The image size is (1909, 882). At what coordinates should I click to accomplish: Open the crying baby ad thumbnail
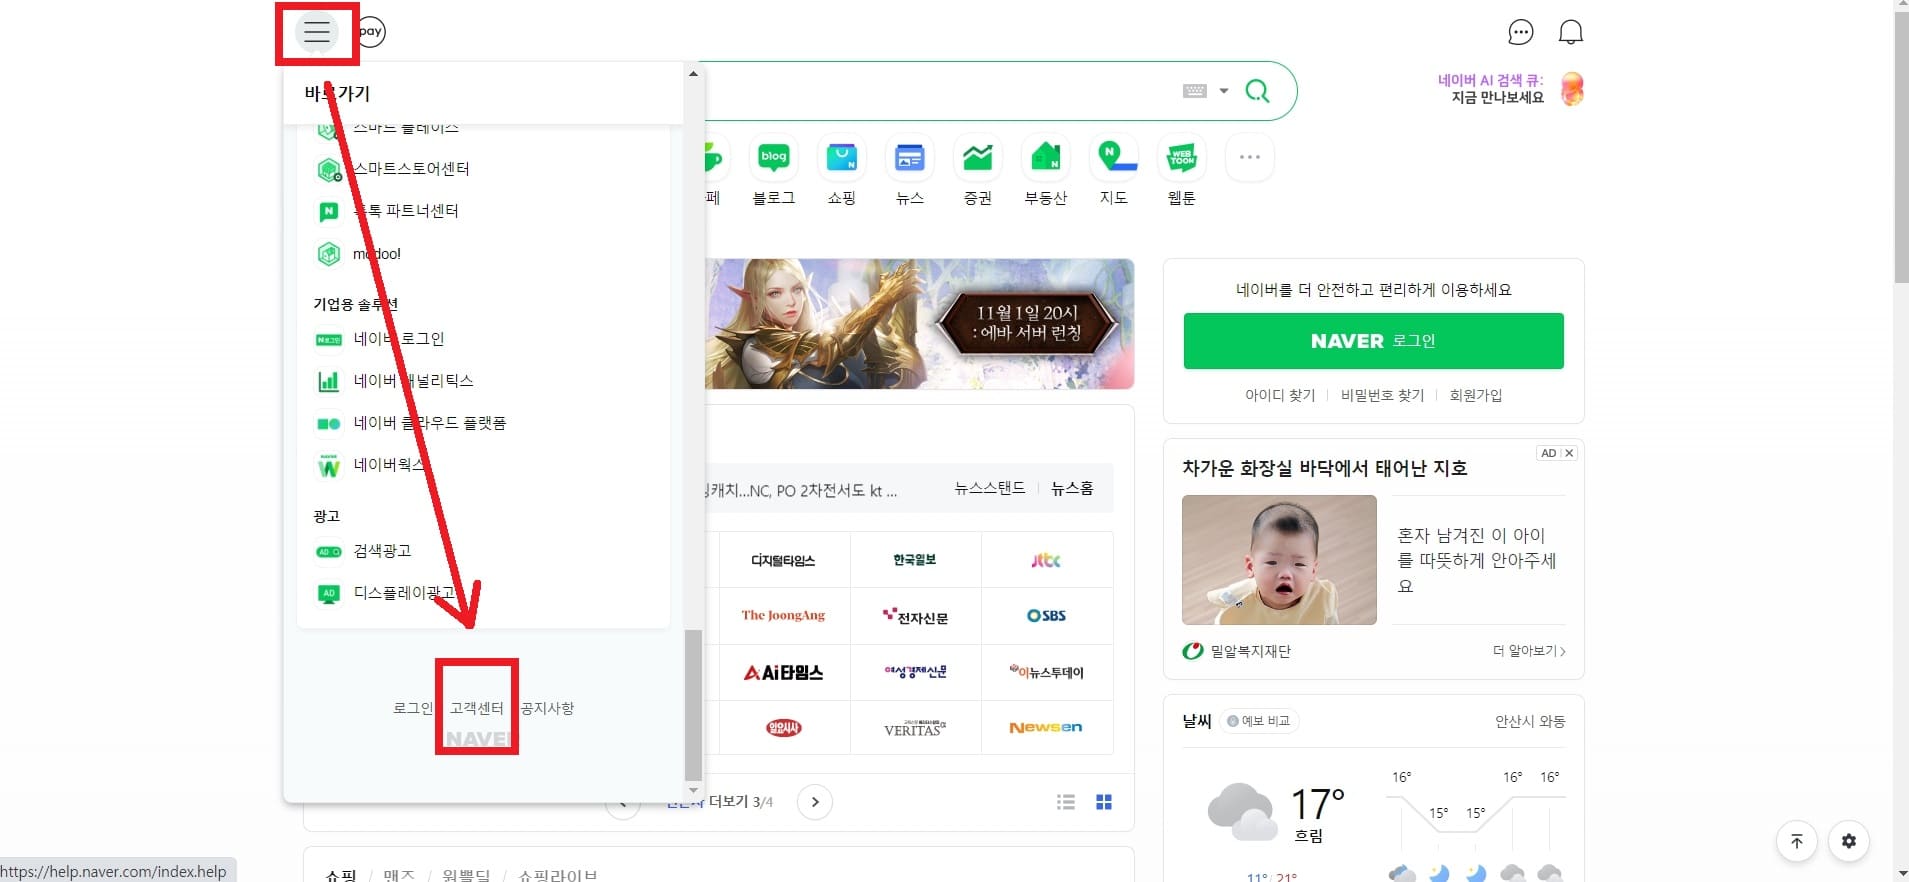[x=1279, y=560]
